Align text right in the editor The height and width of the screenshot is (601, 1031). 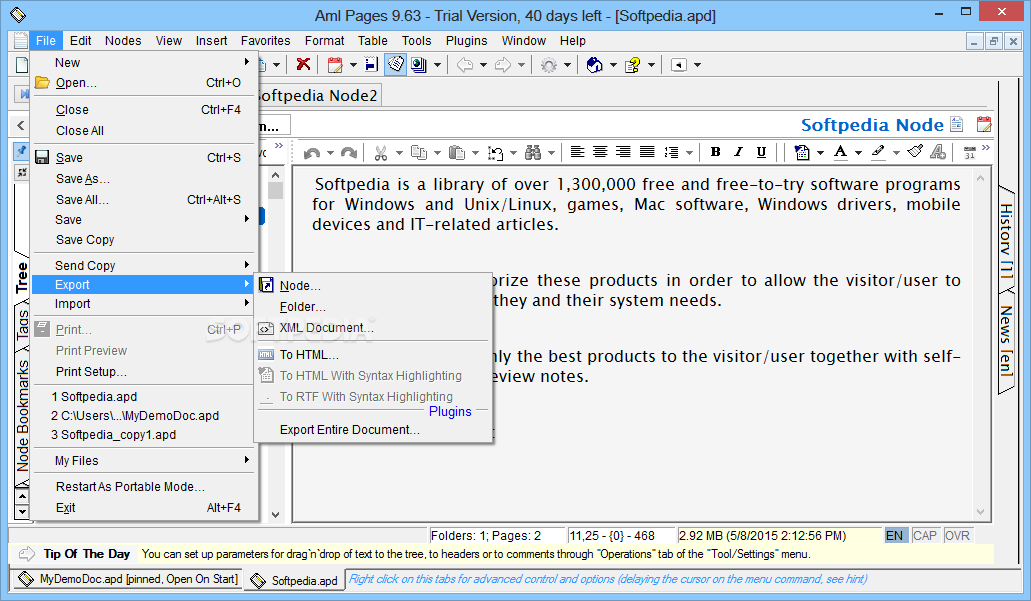(623, 152)
